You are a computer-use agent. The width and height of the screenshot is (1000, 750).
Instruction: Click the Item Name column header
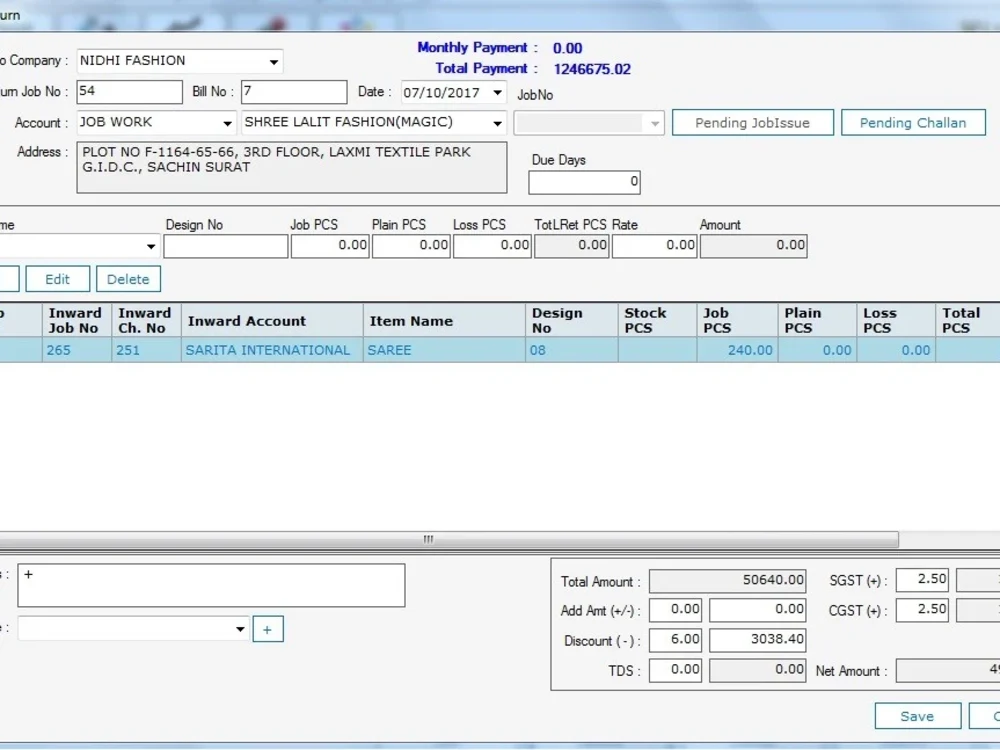445,320
